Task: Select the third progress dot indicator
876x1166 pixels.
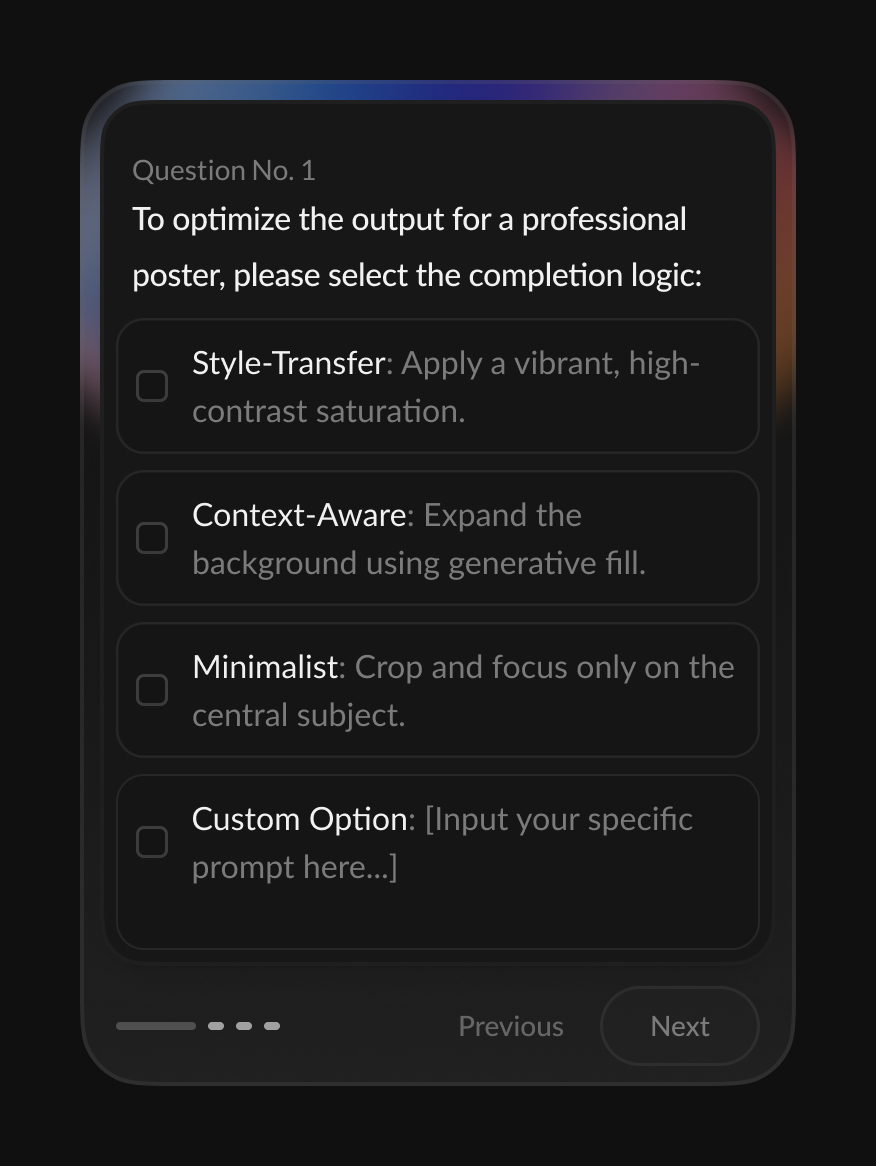Action: click(244, 1026)
